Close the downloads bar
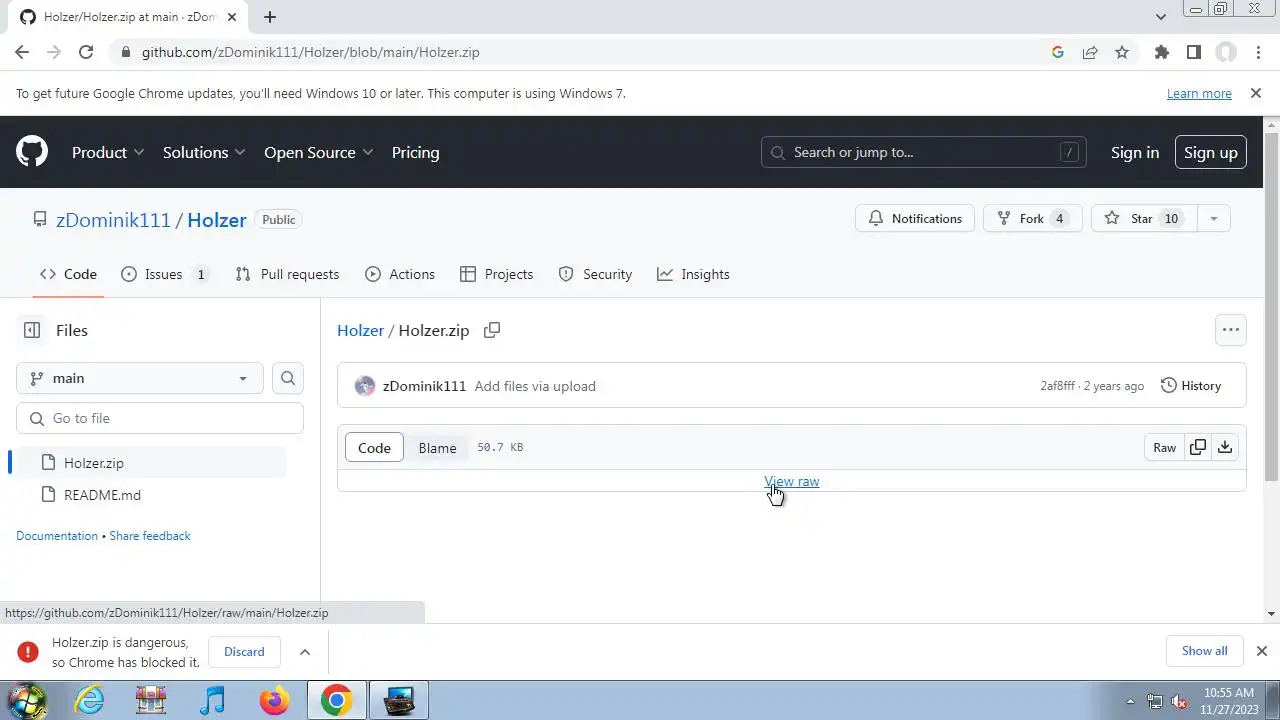The width and height of the screenshot is (1280, 720). coord(1262,651)
